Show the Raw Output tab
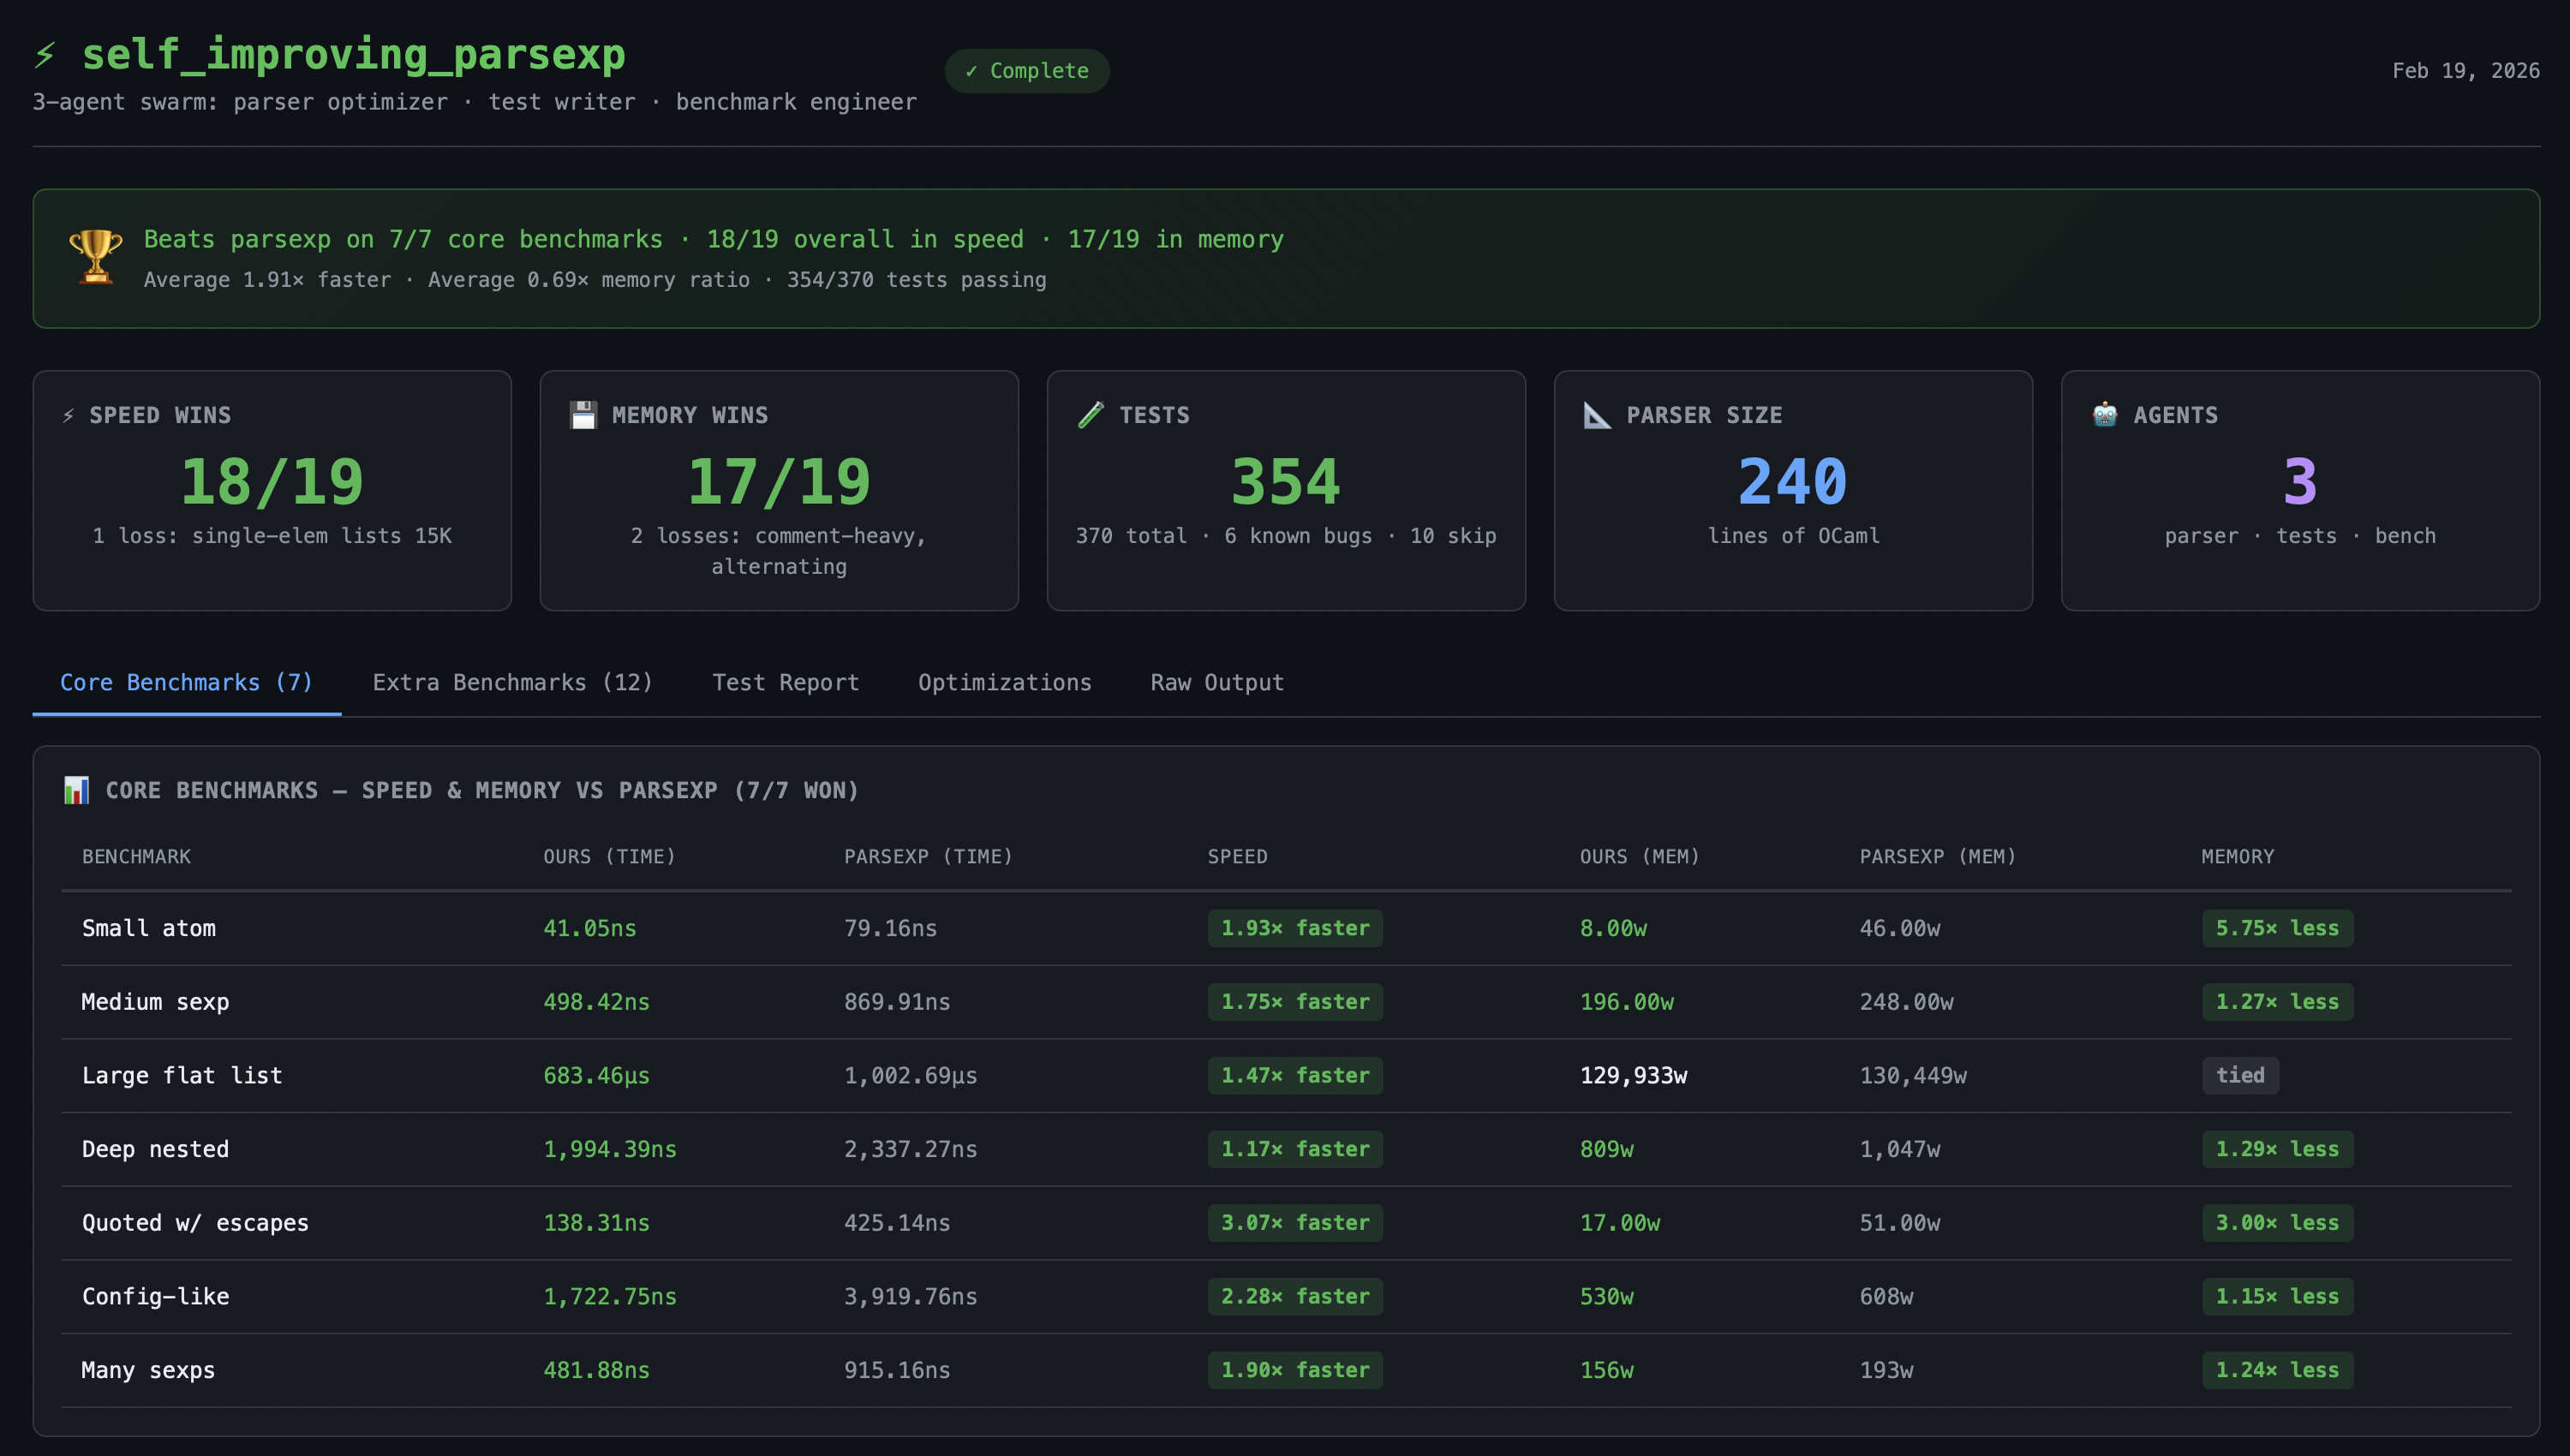 (x=1216, y=682)
